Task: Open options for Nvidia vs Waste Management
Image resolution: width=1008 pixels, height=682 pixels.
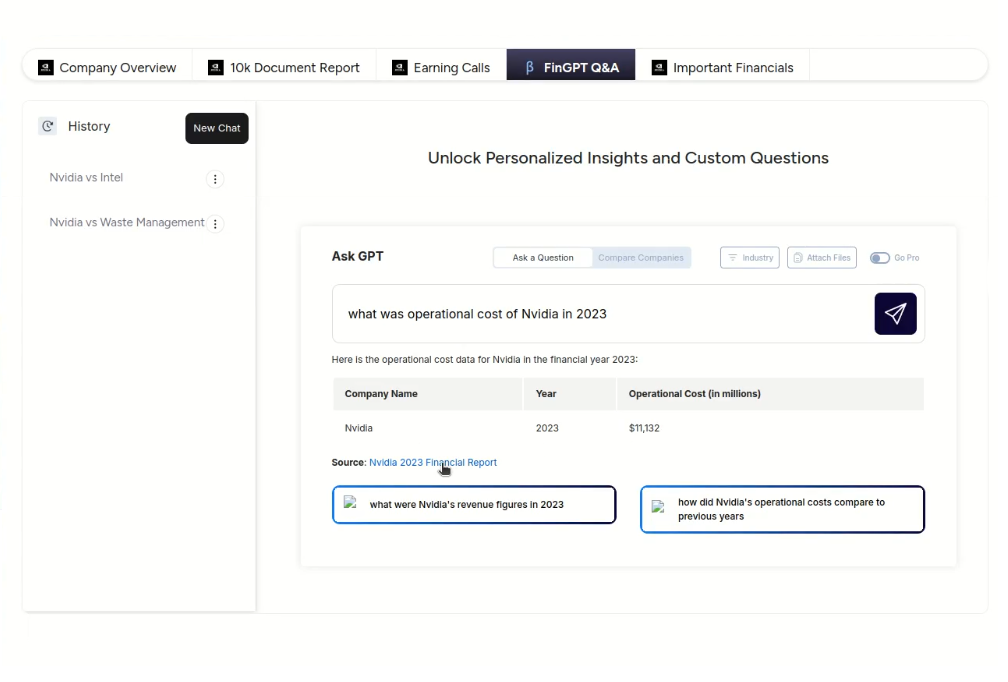Action: (215, 224)
